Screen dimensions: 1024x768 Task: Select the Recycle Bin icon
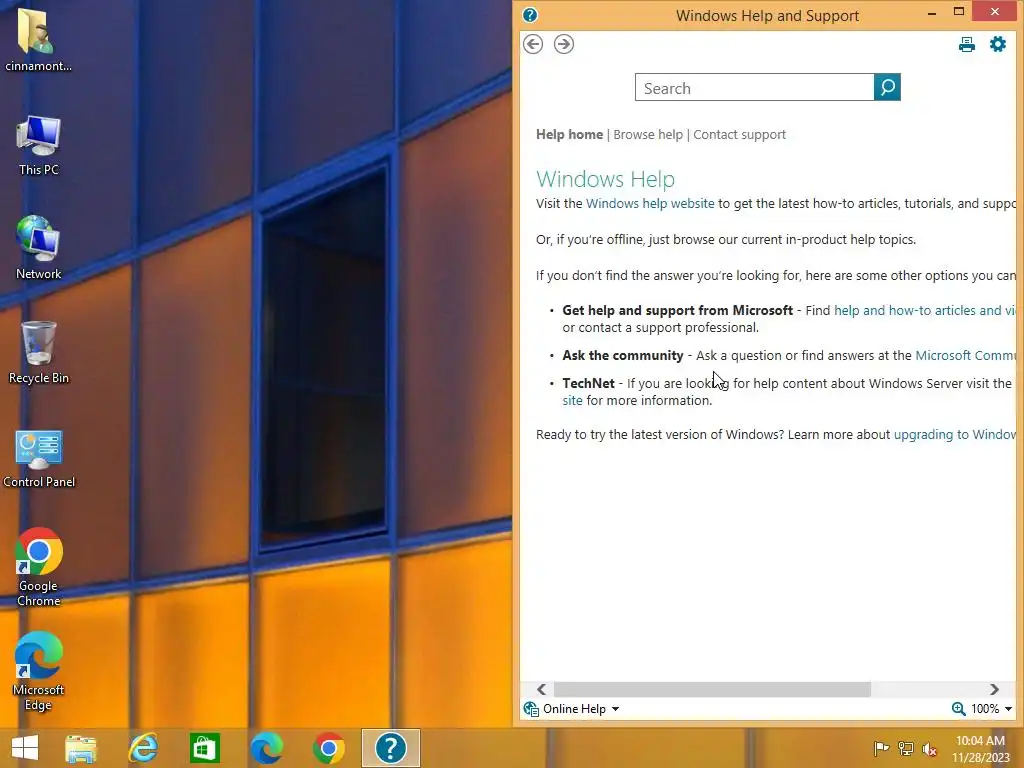(39, 353)
